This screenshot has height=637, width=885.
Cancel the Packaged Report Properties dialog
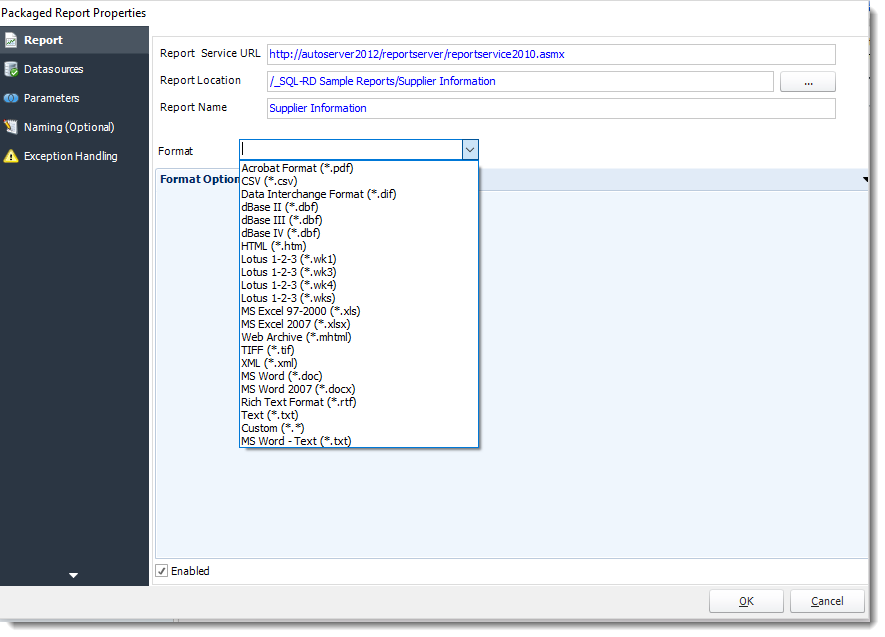pyautogui.click(x=827, y=601)
